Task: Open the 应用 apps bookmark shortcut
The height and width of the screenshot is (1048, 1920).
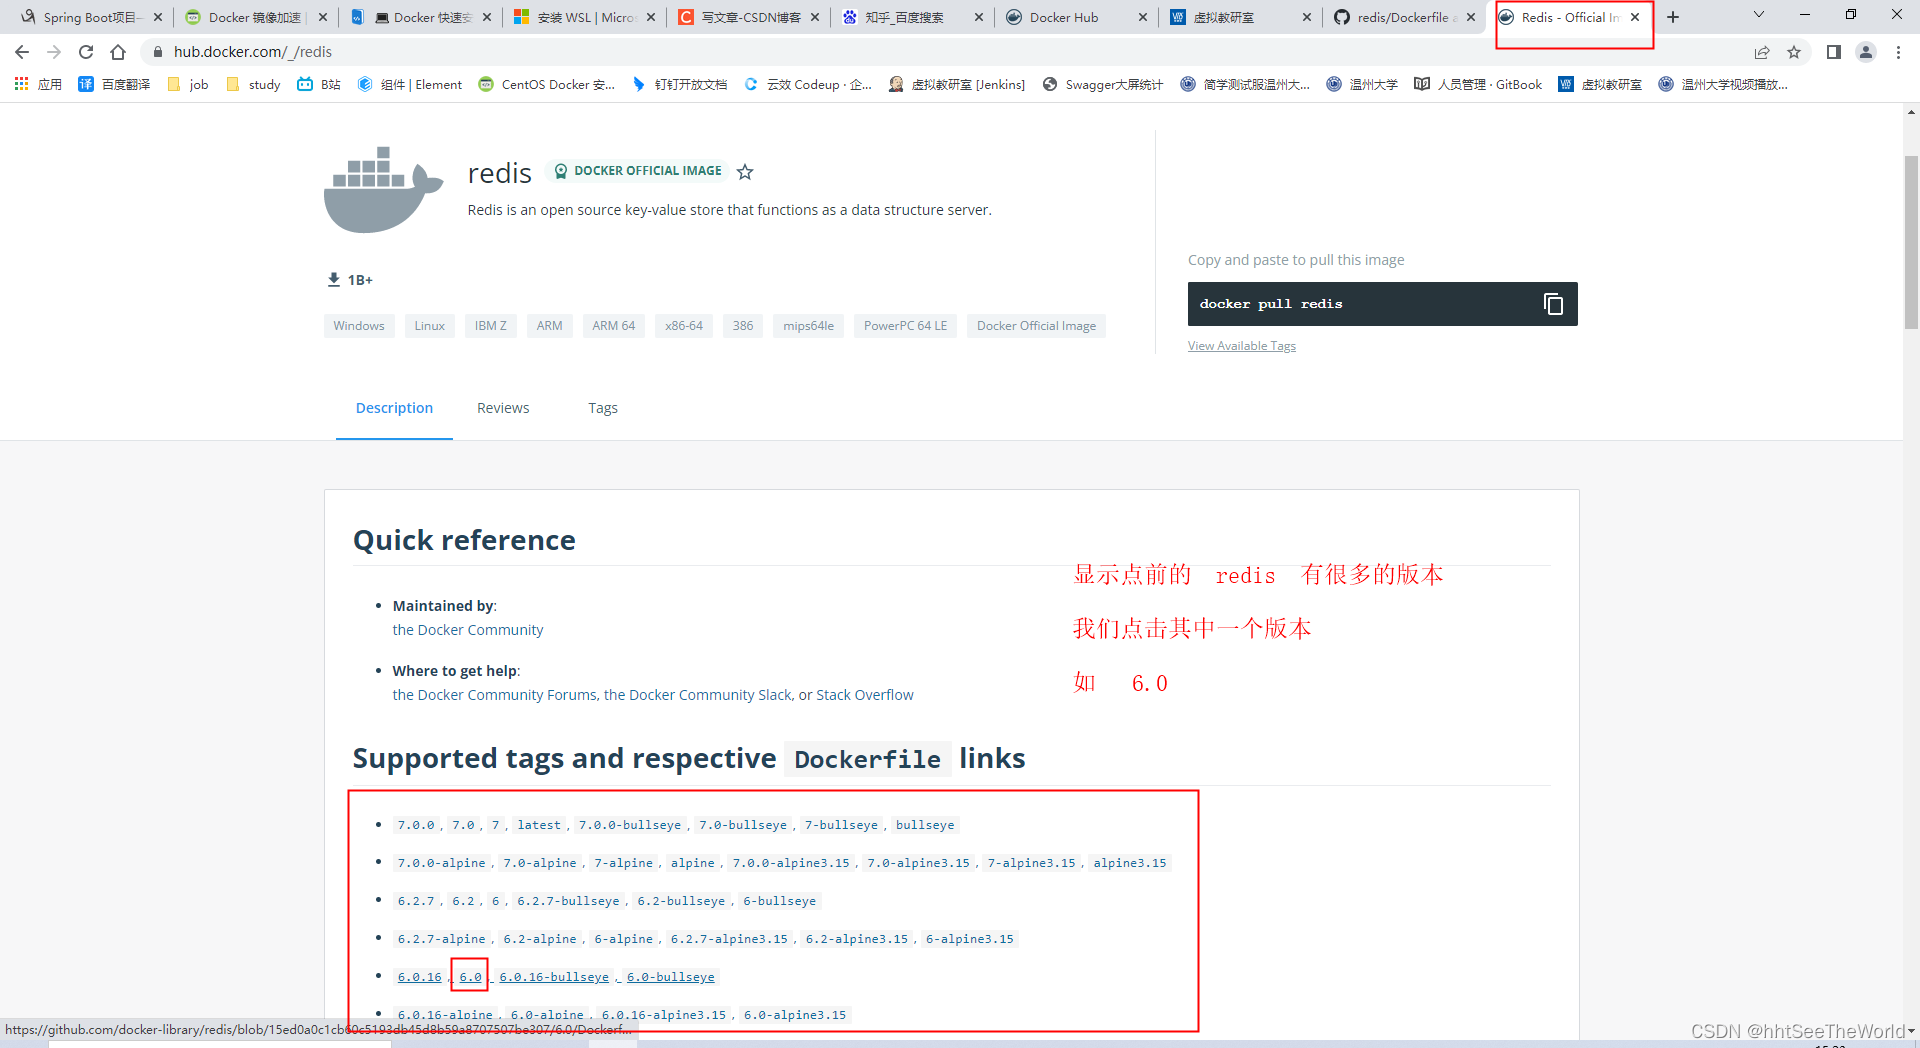Action: (x=38, y=85)
